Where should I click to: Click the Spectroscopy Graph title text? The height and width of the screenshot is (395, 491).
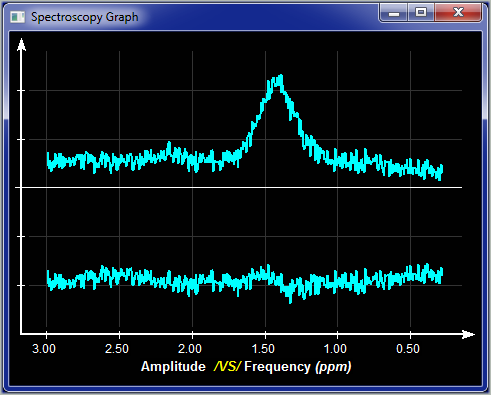(x=85, y=17)
